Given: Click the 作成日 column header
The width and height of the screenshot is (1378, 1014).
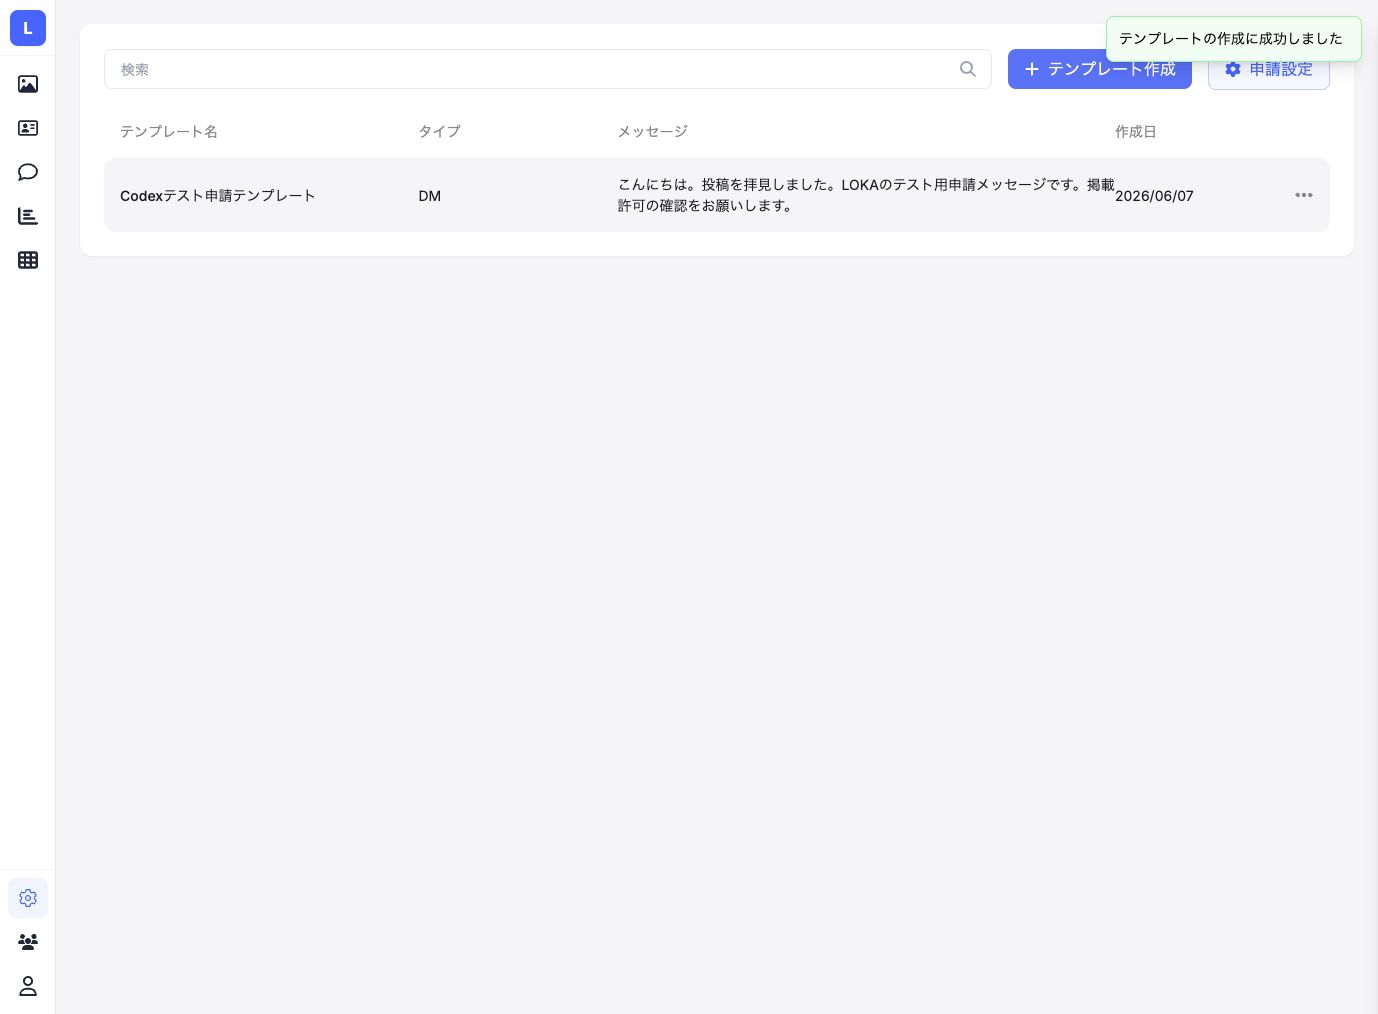Looking at the screenshot, I should [x=1136, y=131].
